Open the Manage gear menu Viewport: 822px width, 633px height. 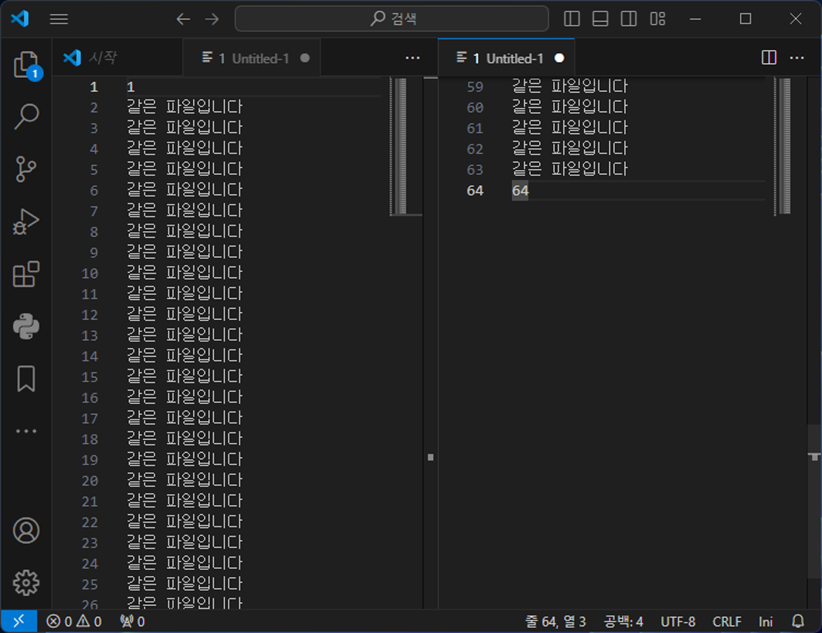click(26, 583)
